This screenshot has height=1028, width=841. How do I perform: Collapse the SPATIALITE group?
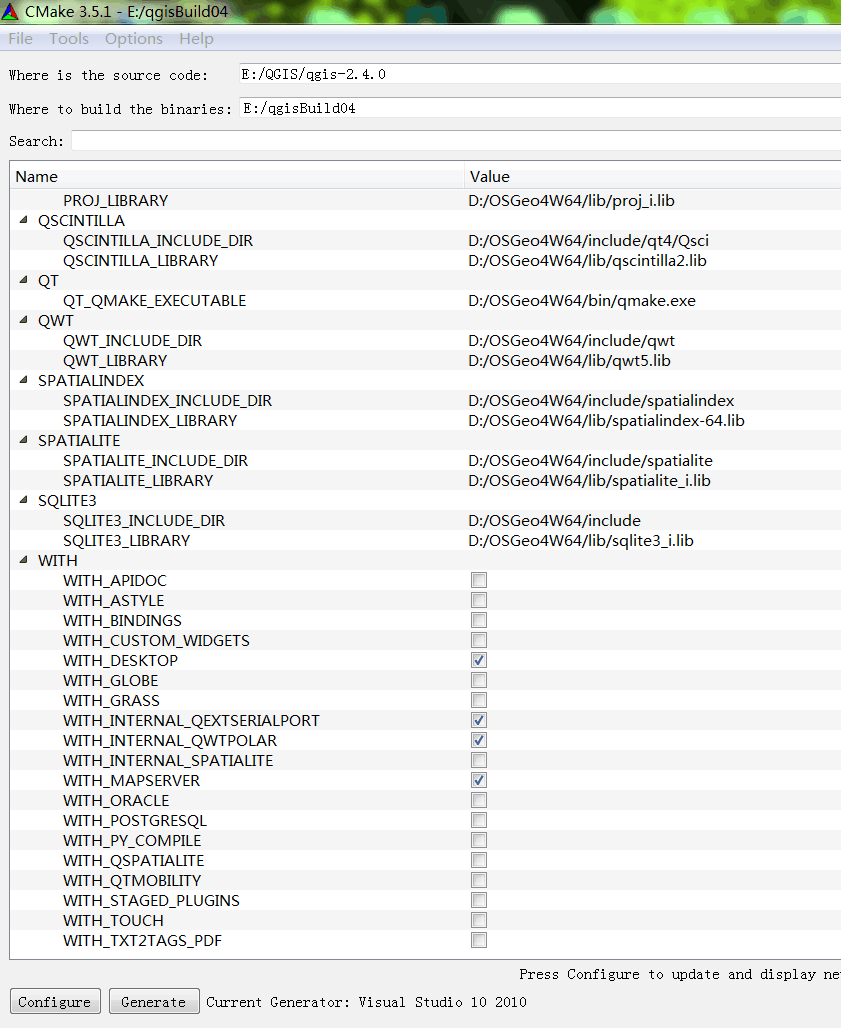tap(24, 440)
